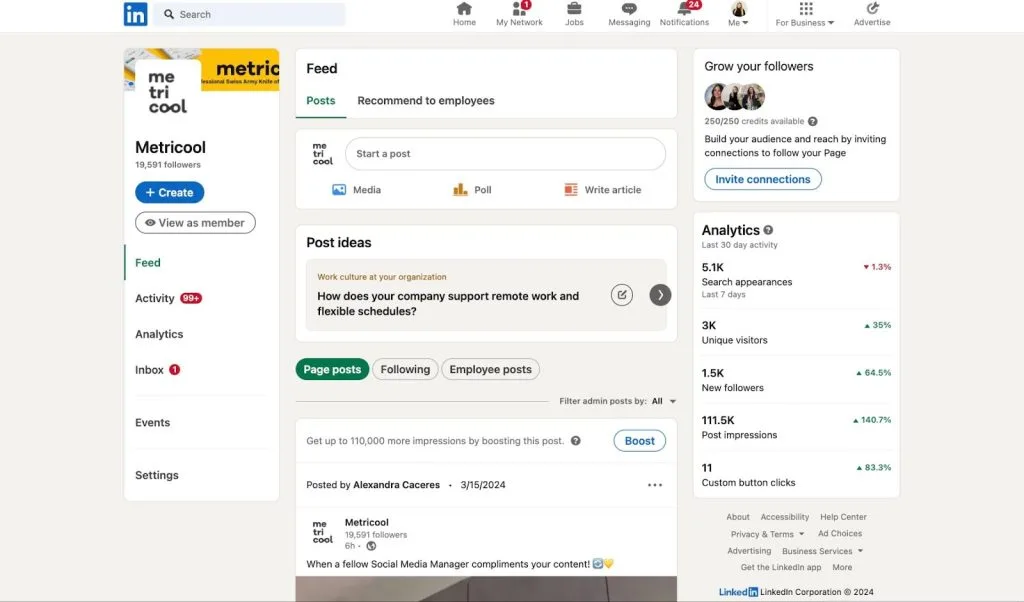Click credits available help icon
Screen dimensions: 1024x602
click(x=812, y=121)
